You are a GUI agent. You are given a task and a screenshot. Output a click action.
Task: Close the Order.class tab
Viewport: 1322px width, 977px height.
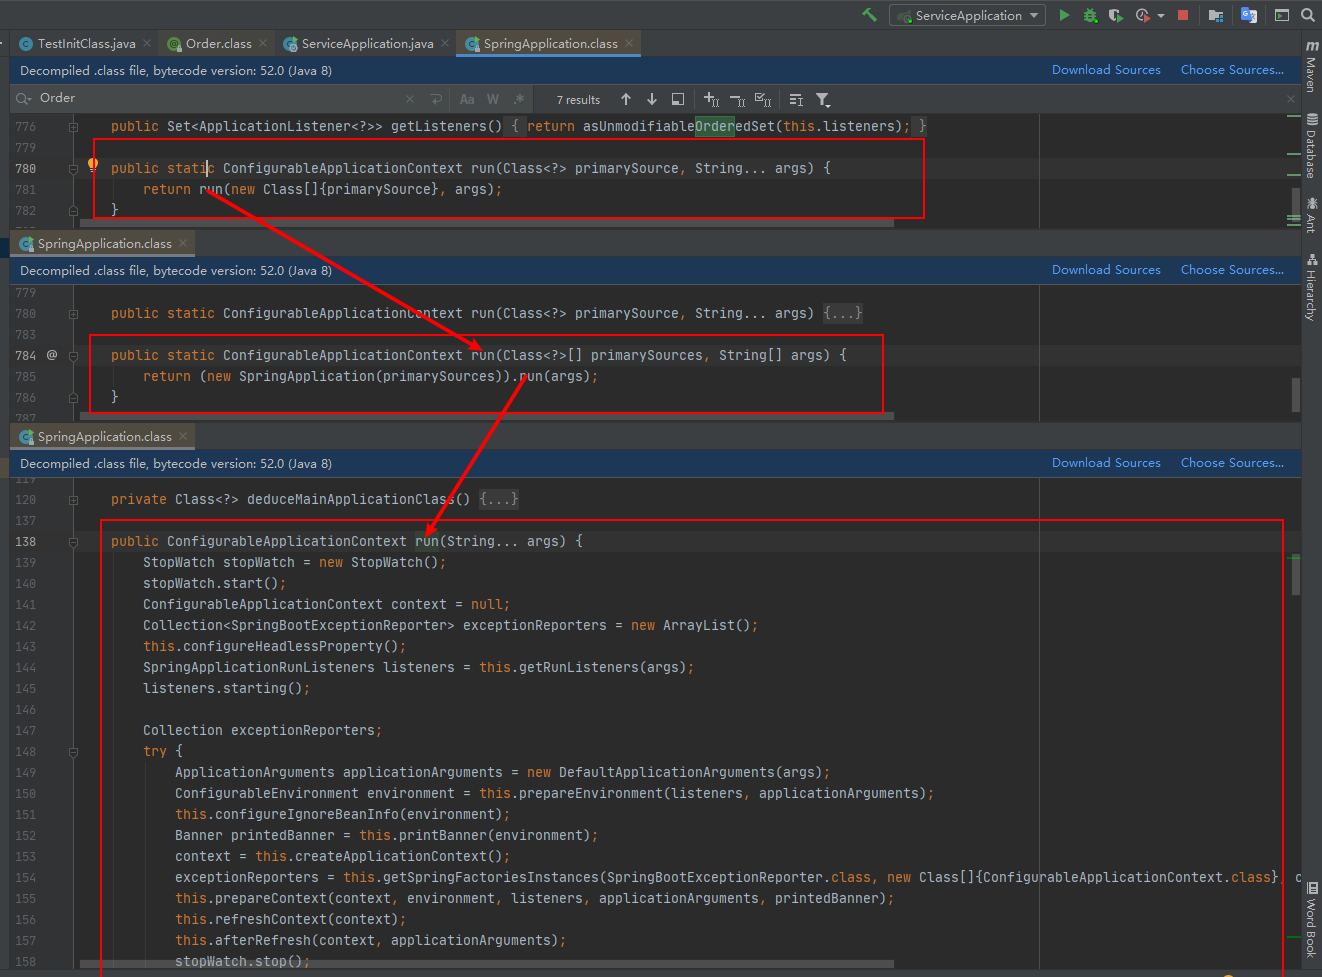[263, 43]
